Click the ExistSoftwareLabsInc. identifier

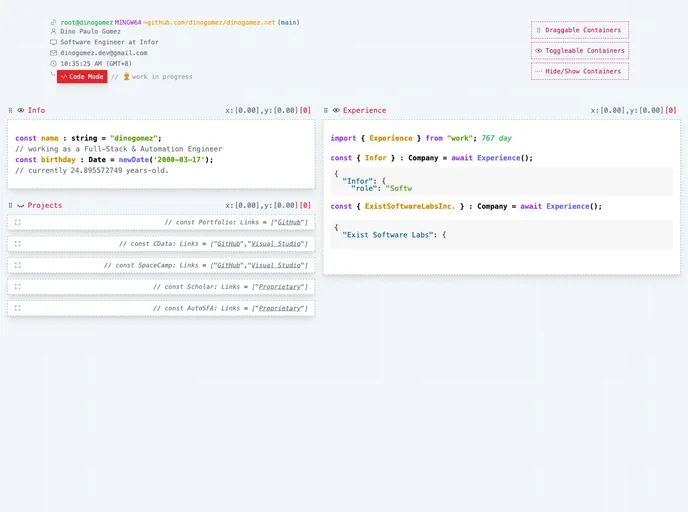point(410,206)
